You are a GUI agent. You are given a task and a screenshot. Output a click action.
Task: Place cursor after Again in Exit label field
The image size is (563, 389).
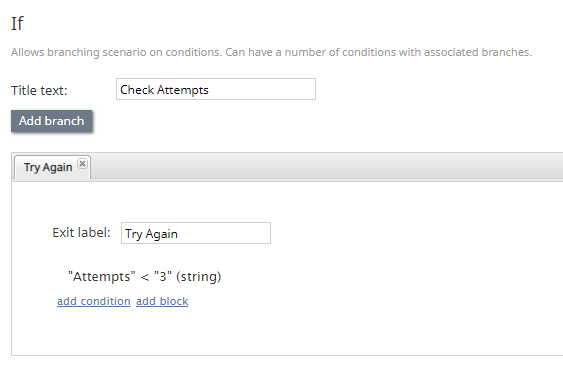(x=178, y=234)
